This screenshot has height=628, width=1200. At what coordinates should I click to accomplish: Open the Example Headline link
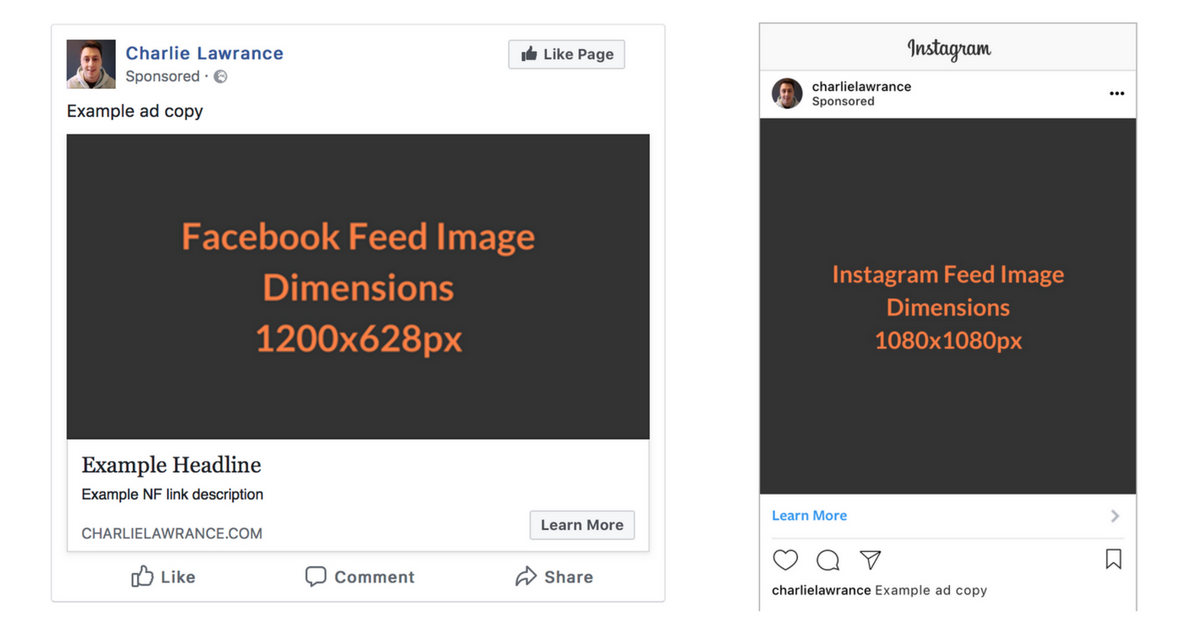(171, 465)
